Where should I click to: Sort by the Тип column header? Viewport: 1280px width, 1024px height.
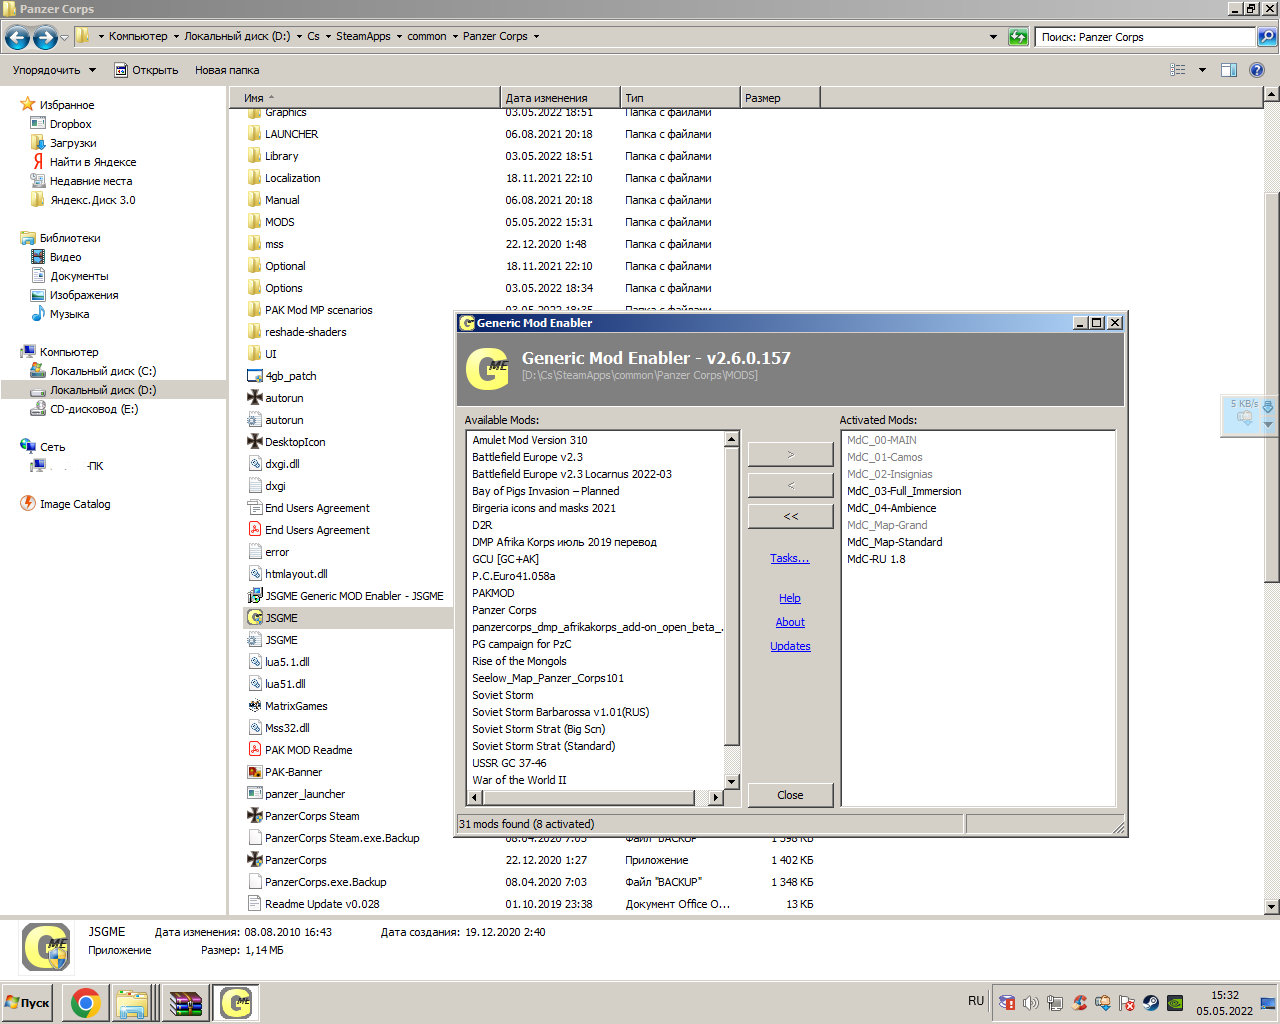click(680, 98)
